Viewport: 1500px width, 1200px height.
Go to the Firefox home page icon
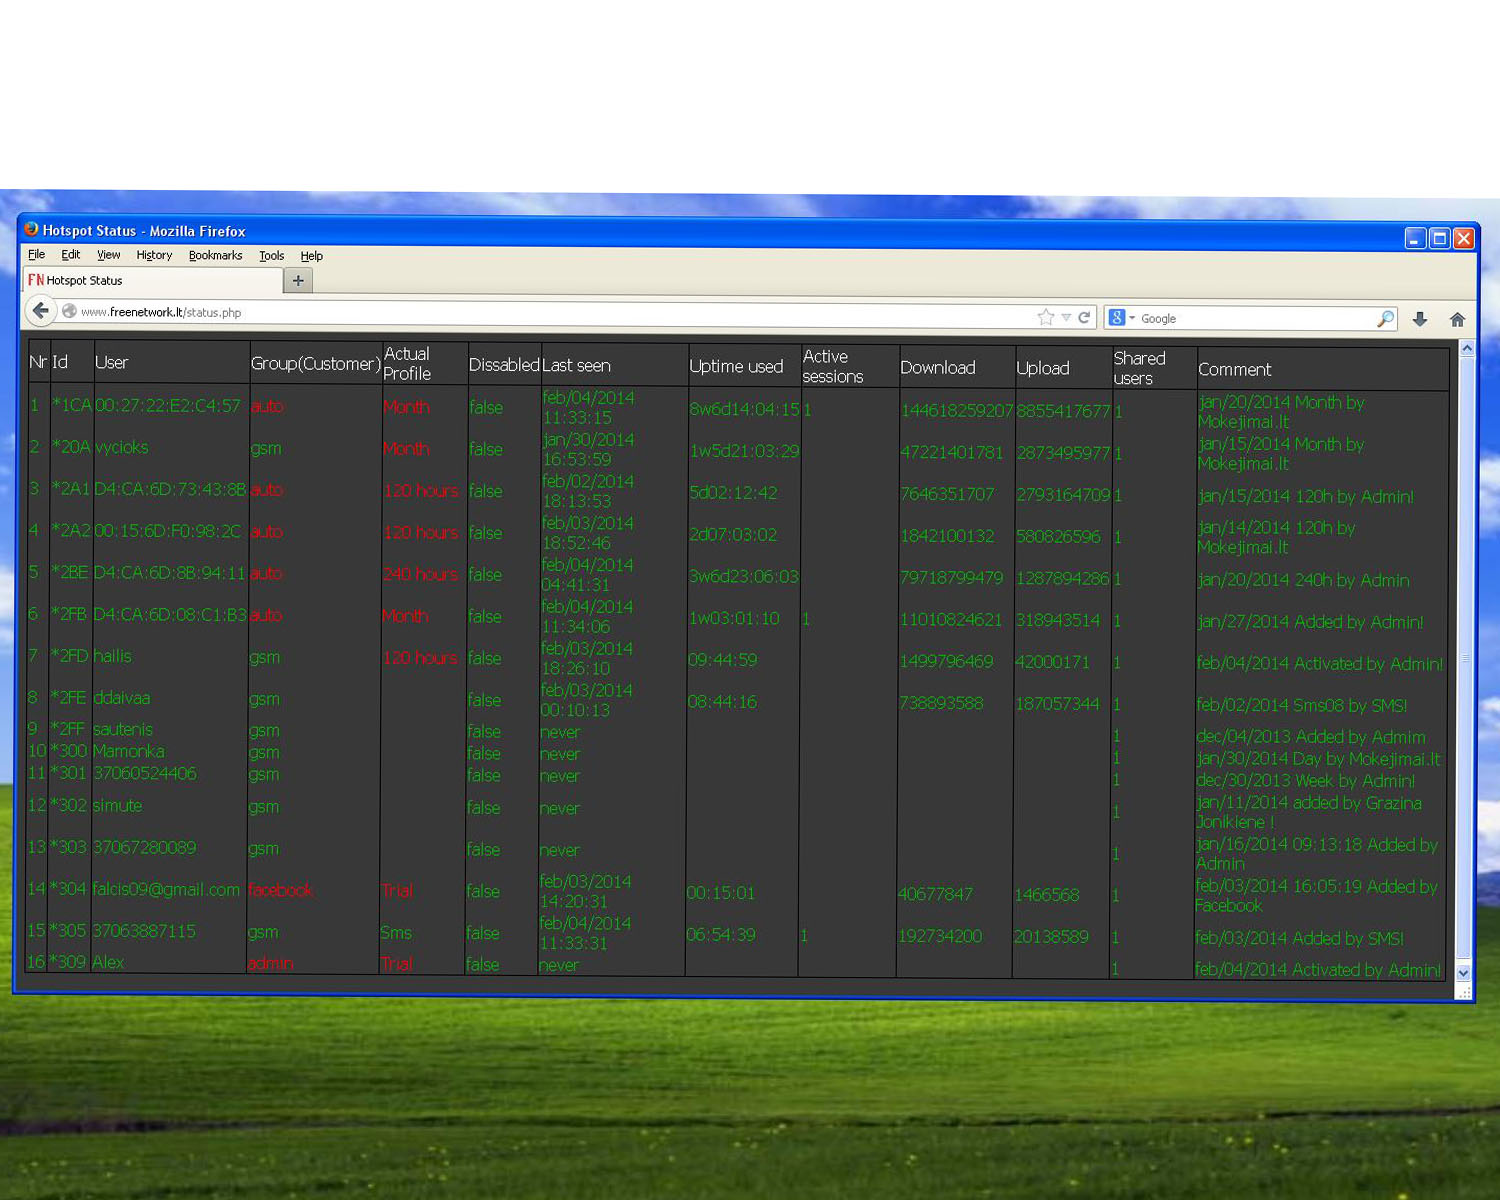pyautogui.click(x=1457, y=320)
